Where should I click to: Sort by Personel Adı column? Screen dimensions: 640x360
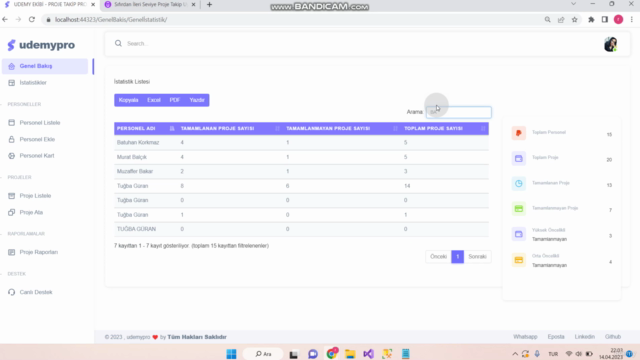[x=146, y=128]
